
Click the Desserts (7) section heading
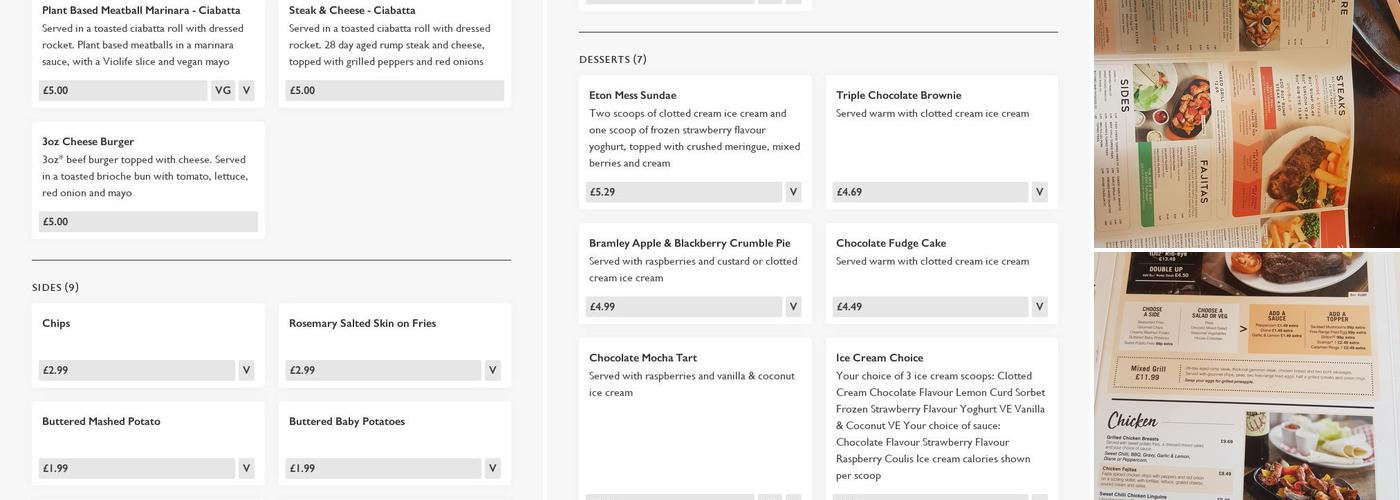[x=613, y=60]
